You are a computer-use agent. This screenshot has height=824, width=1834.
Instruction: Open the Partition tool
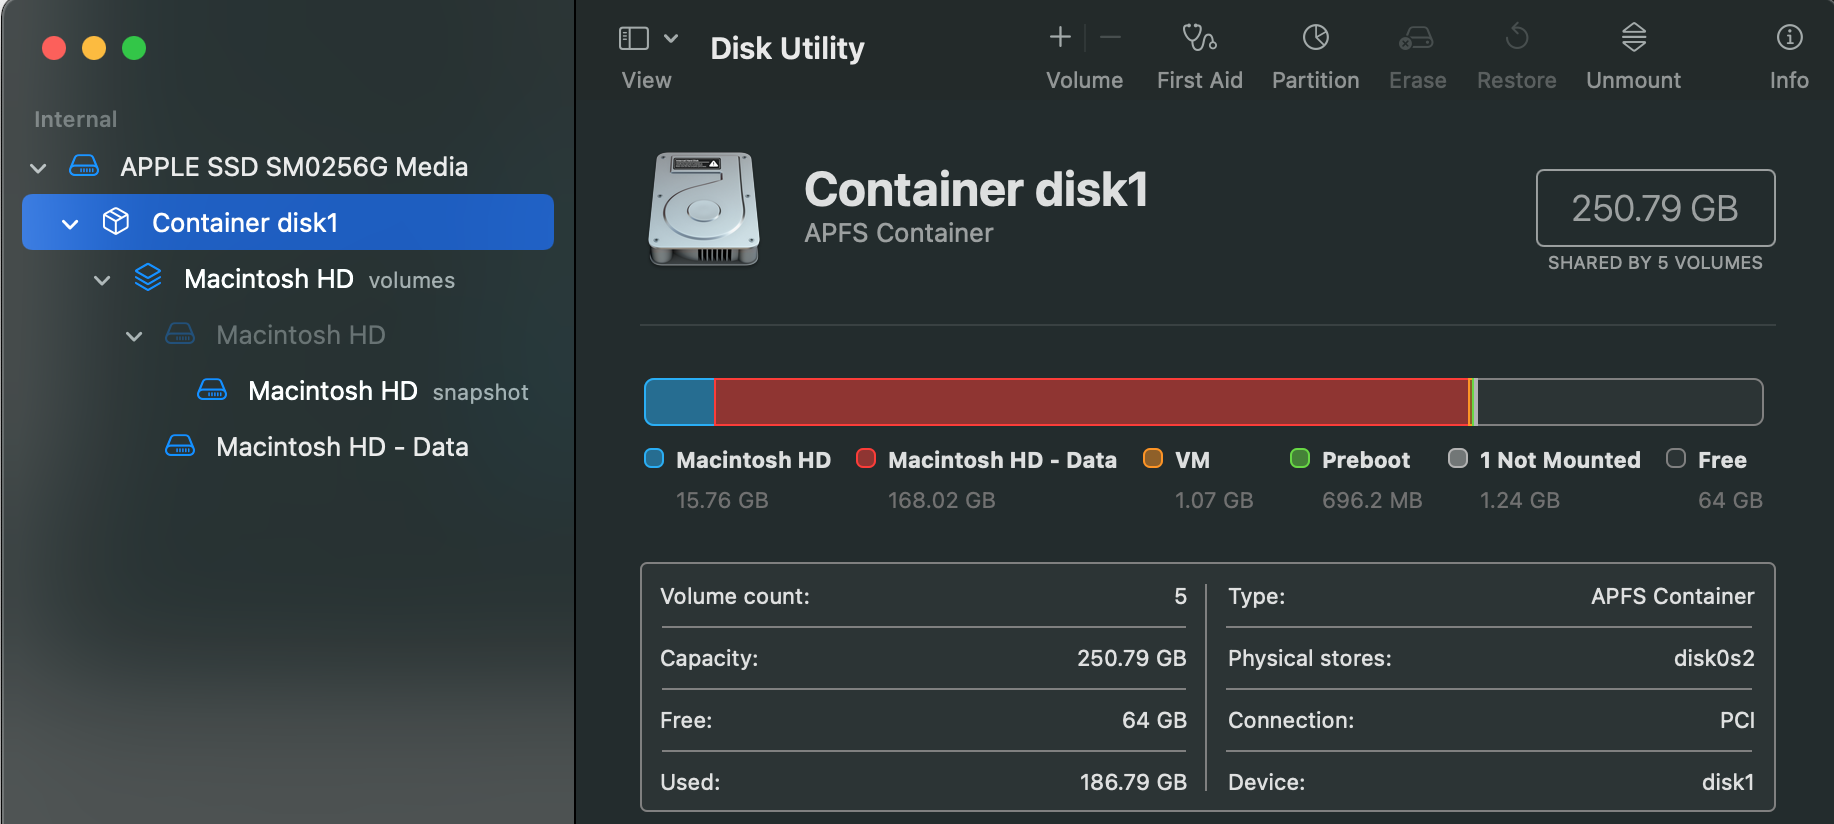[x=1315, y=39]
